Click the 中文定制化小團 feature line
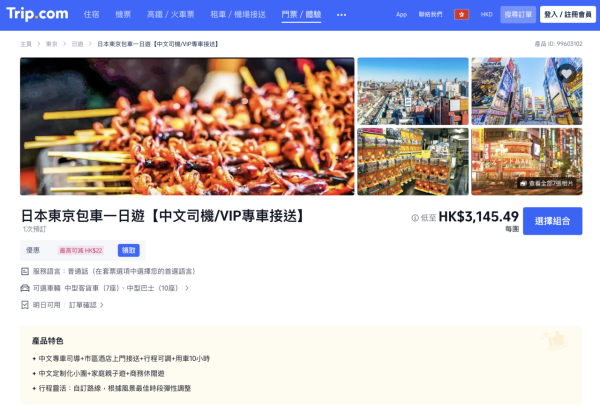The height and width of the screenshot is (414, 600). 98,373
